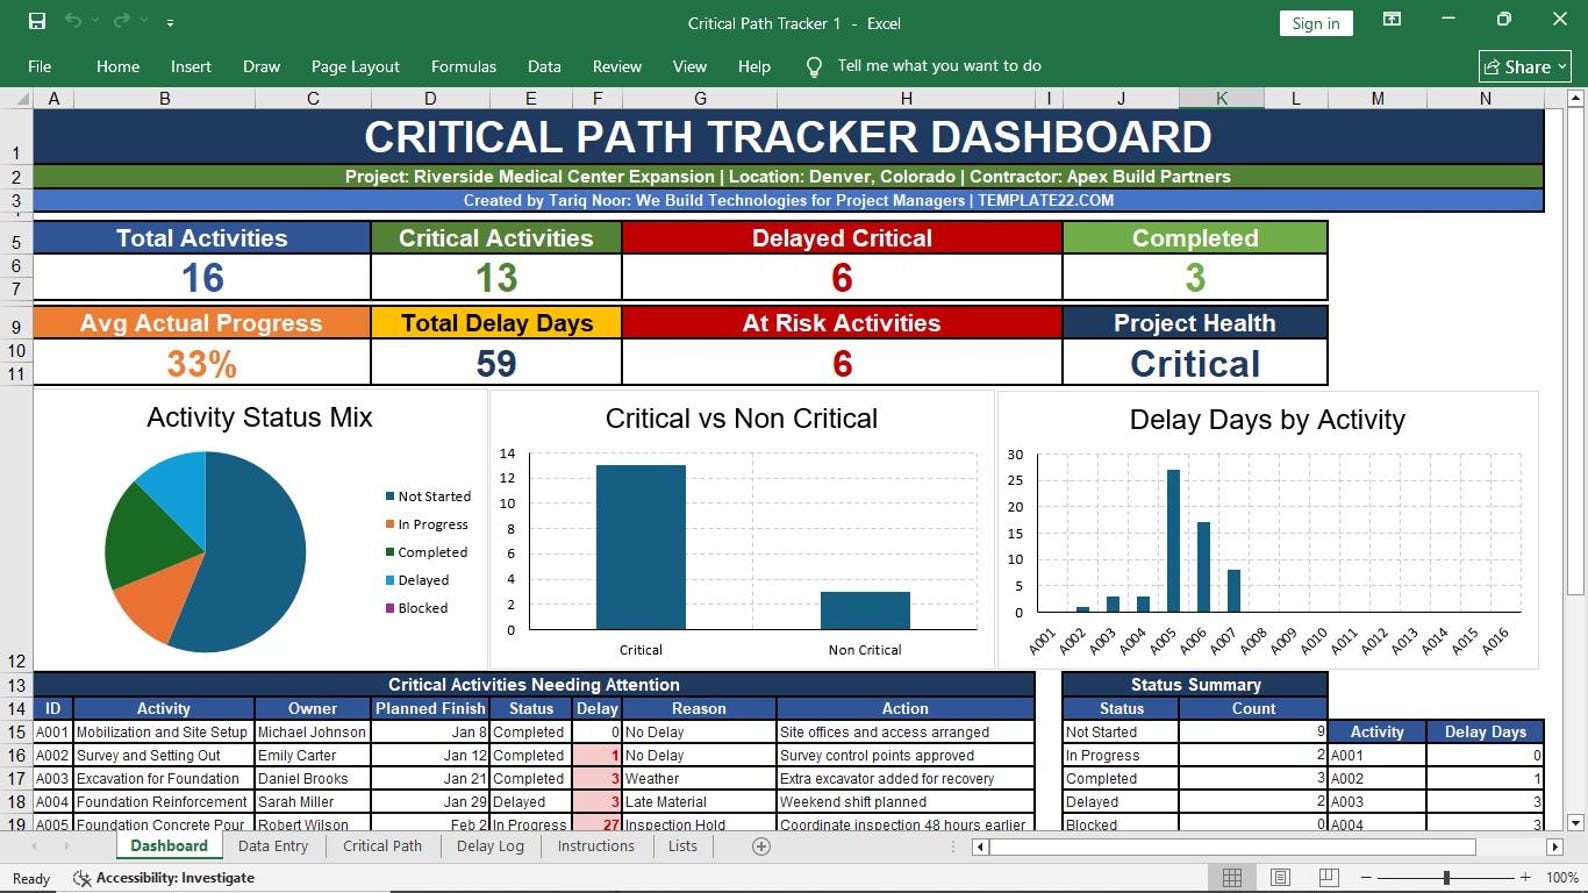Select cell with owner Emily Carter
Screen dimensions: 1588x893
click(x=313, y=755)
